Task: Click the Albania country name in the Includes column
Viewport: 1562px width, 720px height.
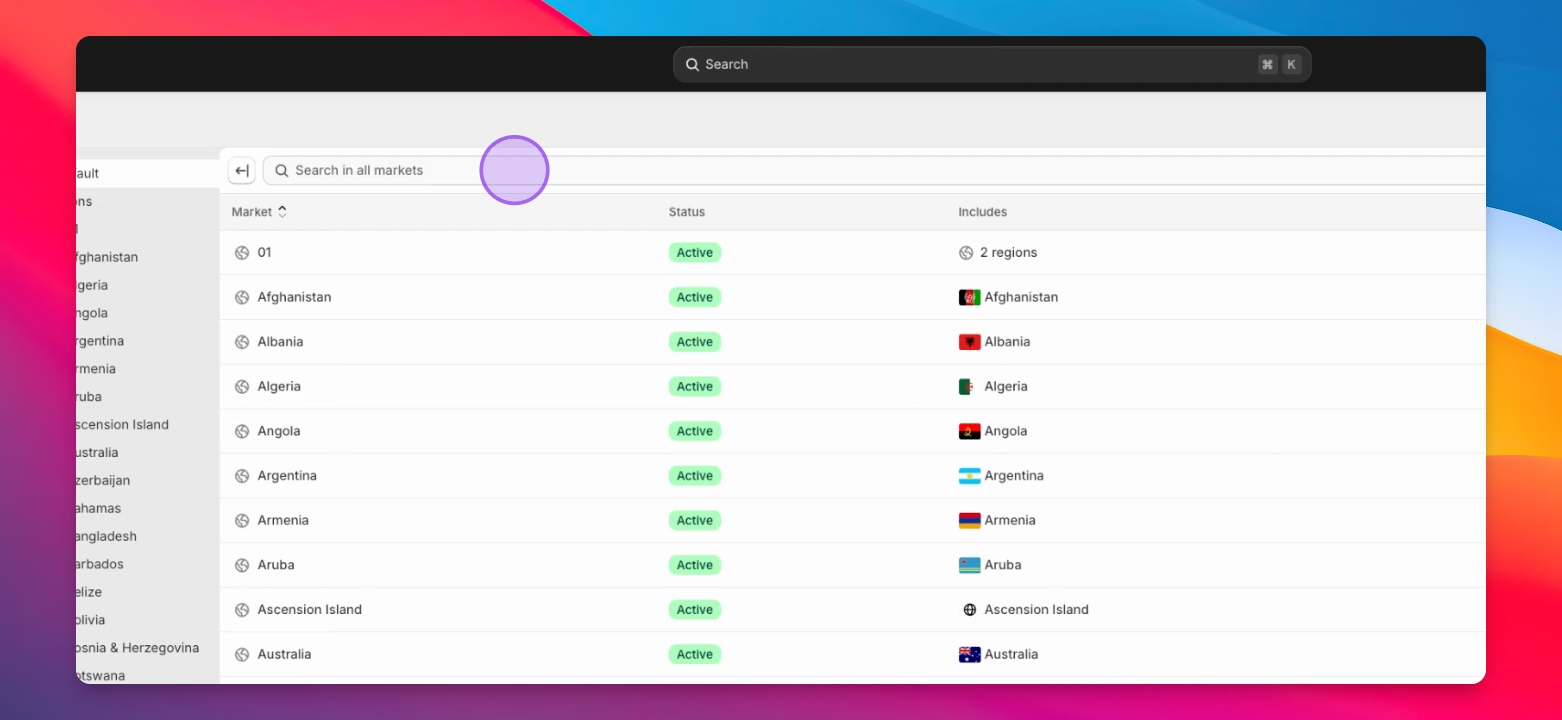Action: 1007,342
